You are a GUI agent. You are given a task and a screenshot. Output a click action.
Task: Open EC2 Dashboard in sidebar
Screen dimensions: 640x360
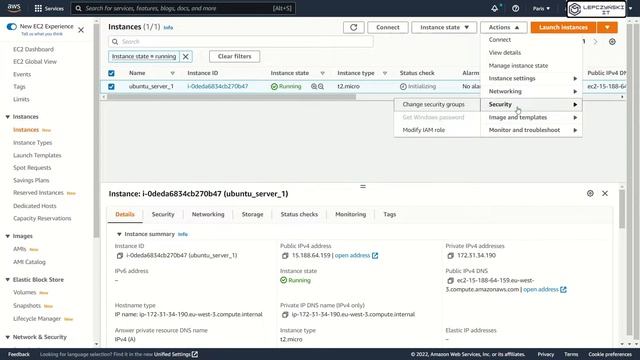(x=33, y=49)
